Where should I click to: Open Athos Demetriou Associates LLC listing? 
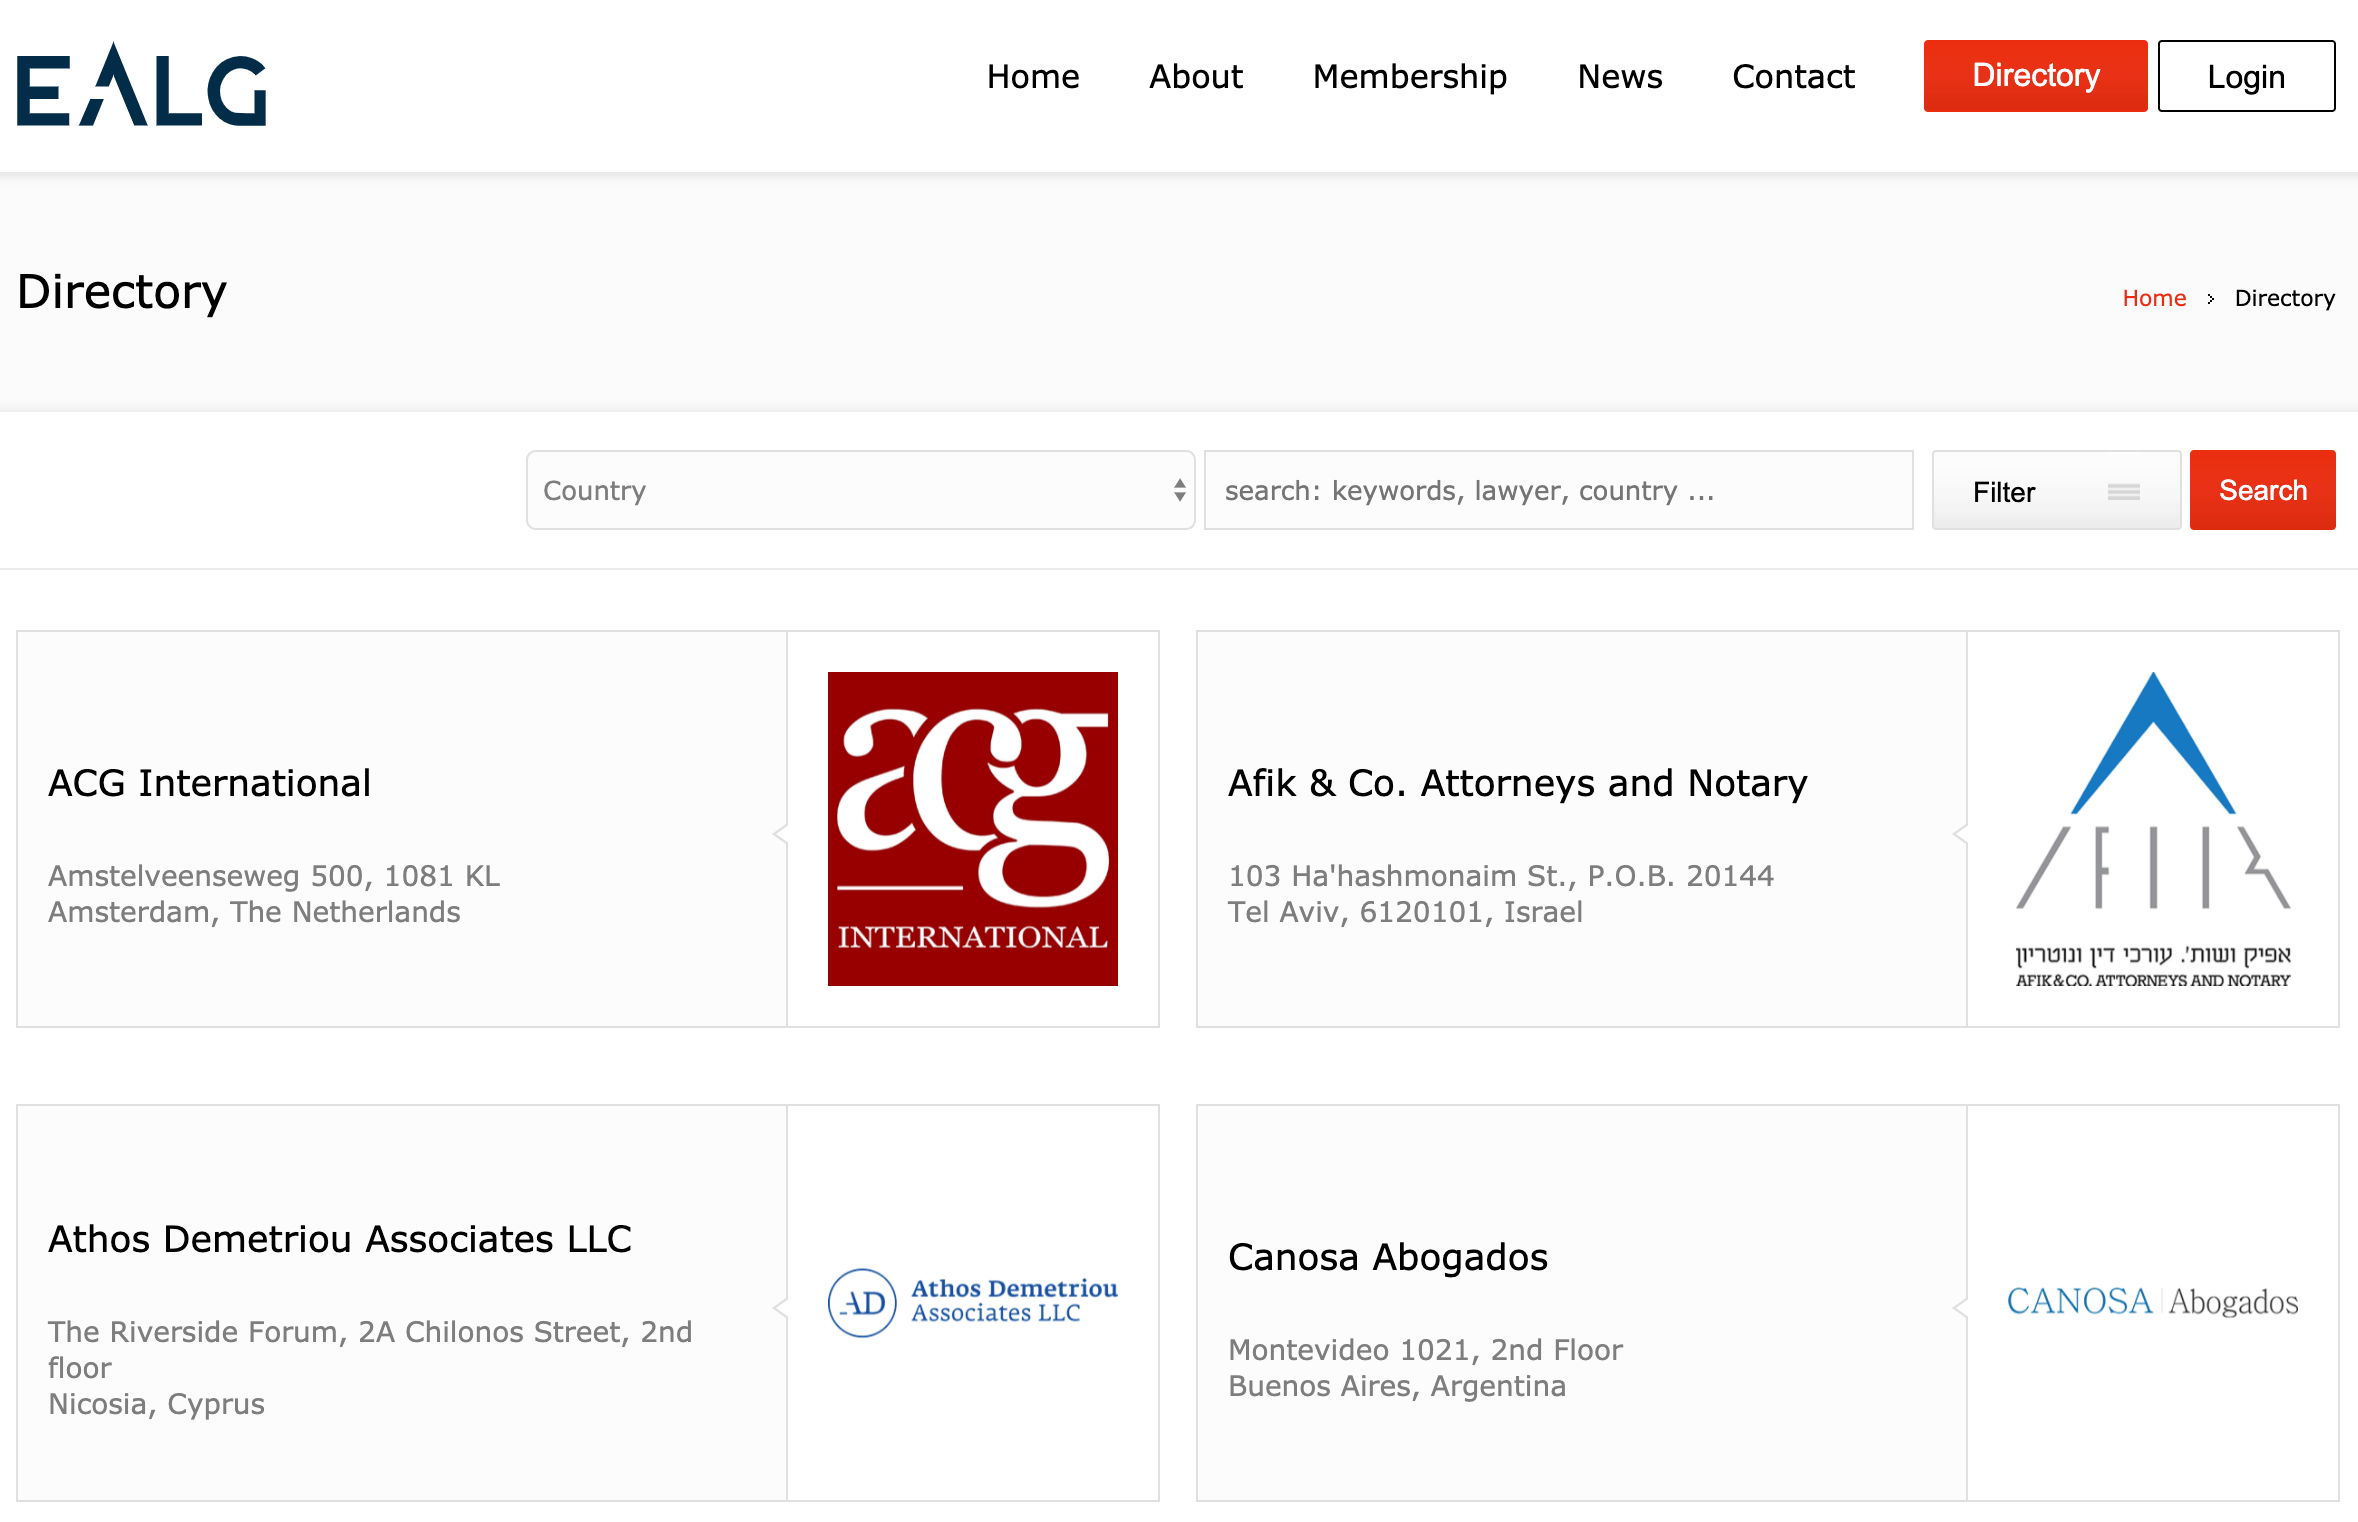[x=340, y=1239]
